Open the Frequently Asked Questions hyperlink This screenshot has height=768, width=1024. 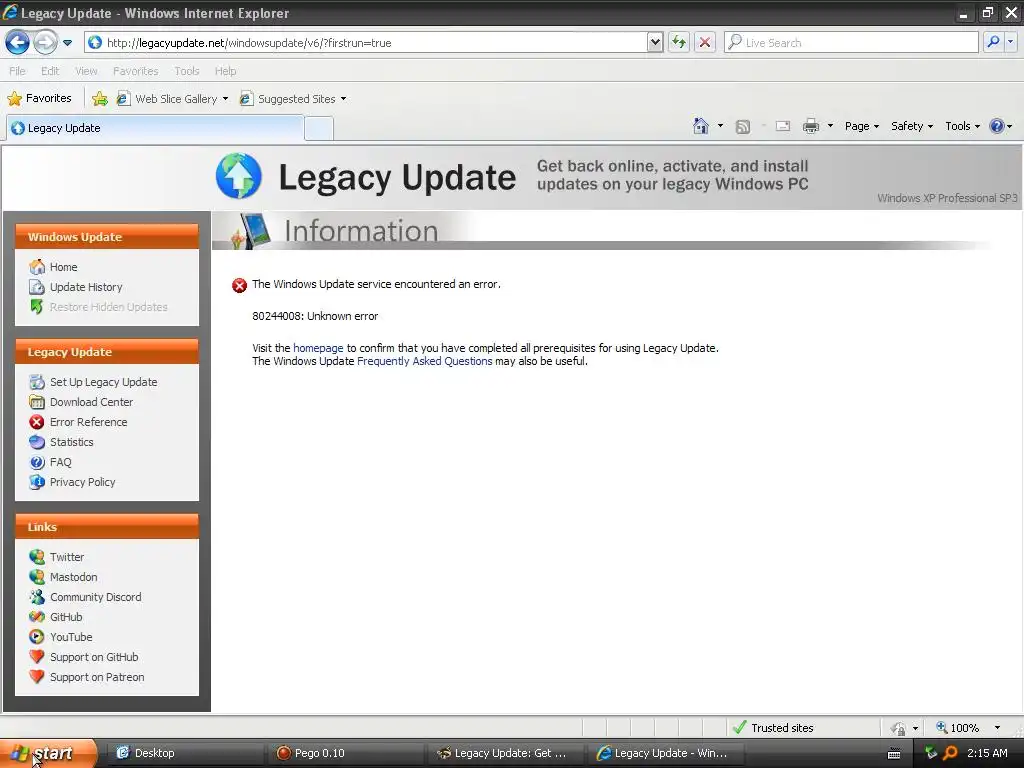(x=424, y=361)
